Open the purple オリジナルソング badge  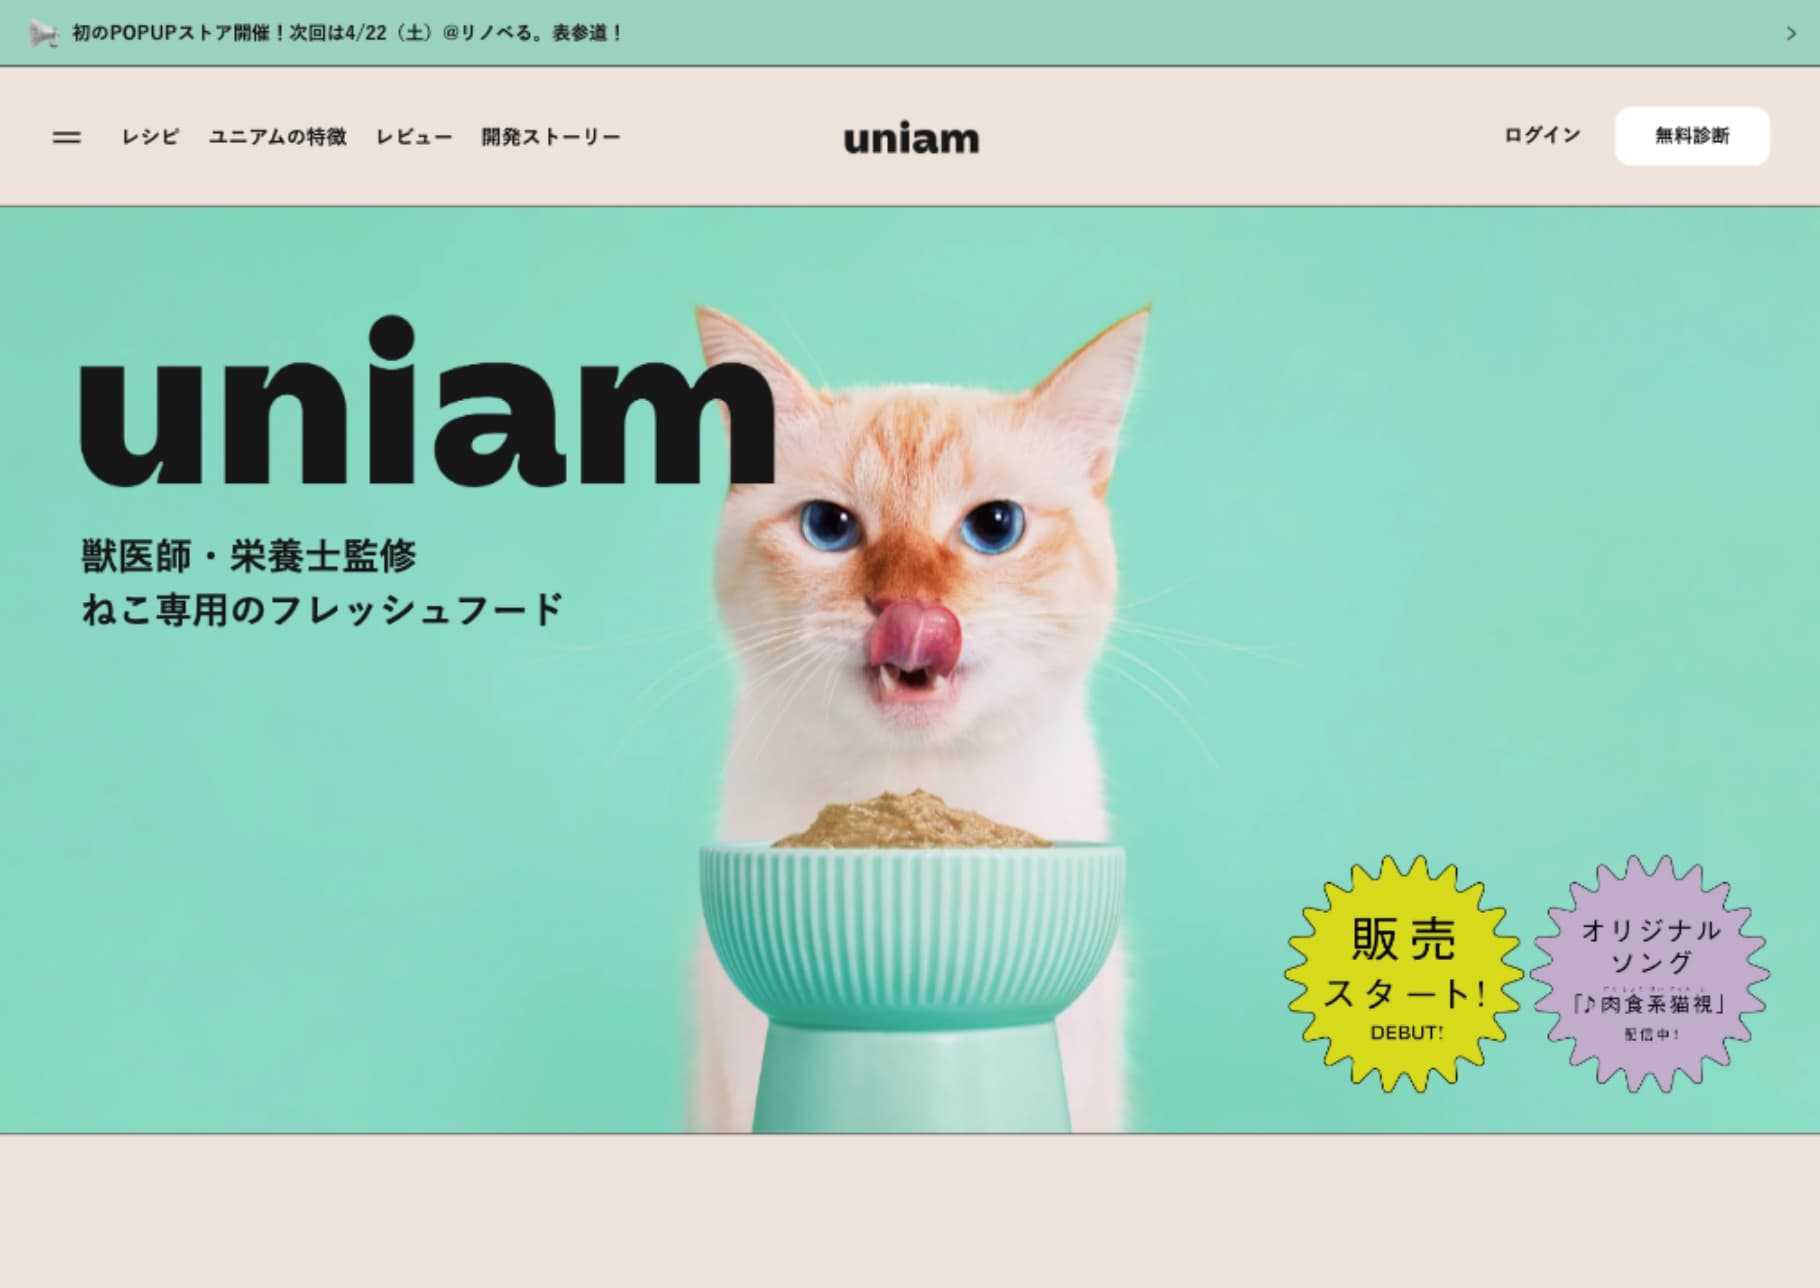pyautogui.click(x=1650, y=973)
